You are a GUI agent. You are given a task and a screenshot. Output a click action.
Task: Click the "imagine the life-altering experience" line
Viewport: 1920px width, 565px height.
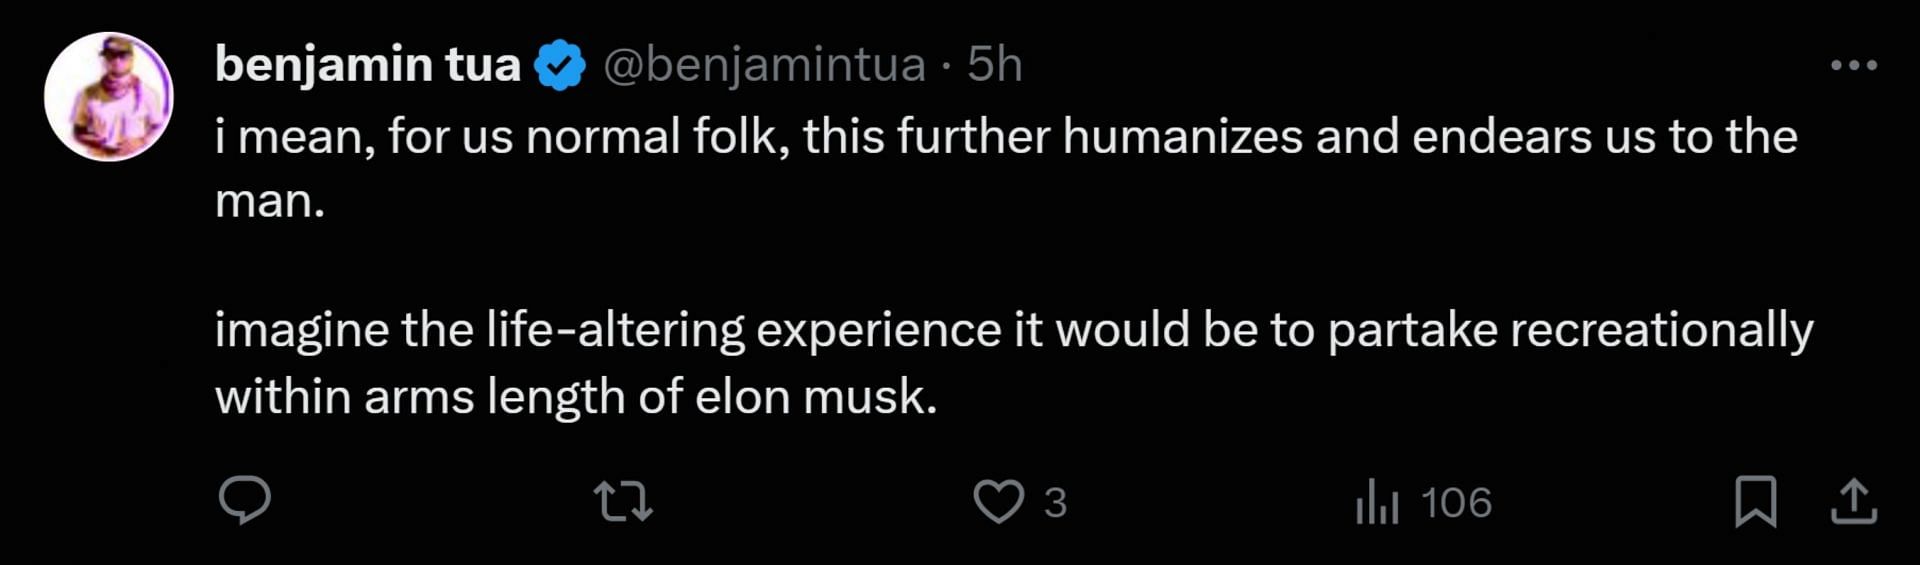tap(607, 330)
